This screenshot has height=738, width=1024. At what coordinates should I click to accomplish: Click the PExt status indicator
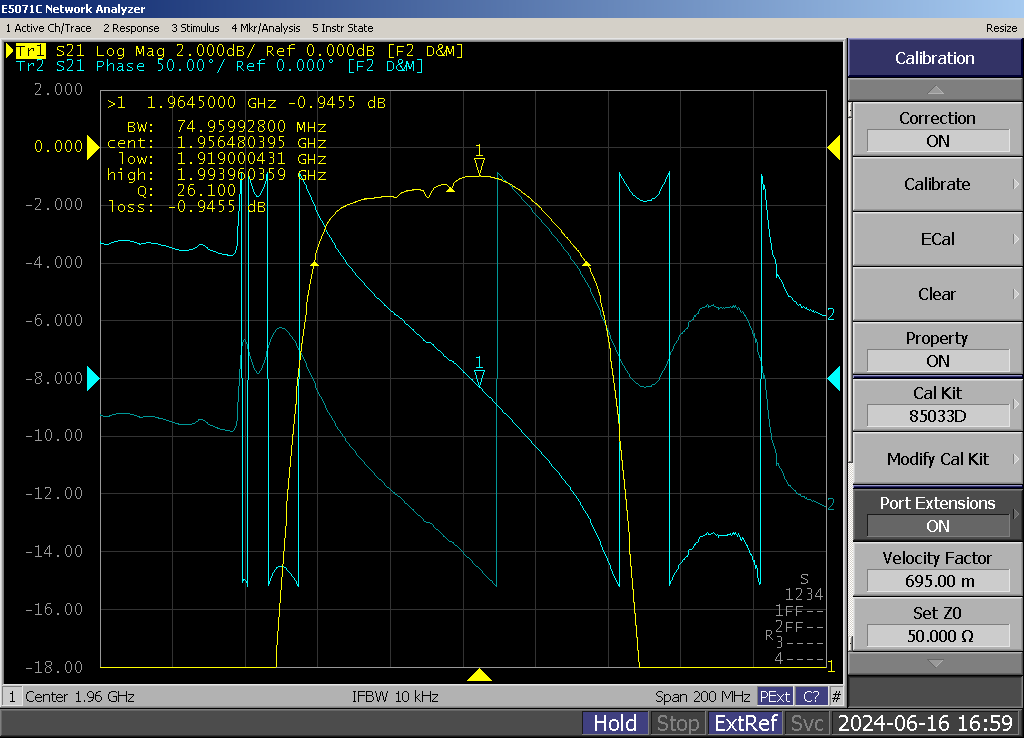(x=774, y=696)
